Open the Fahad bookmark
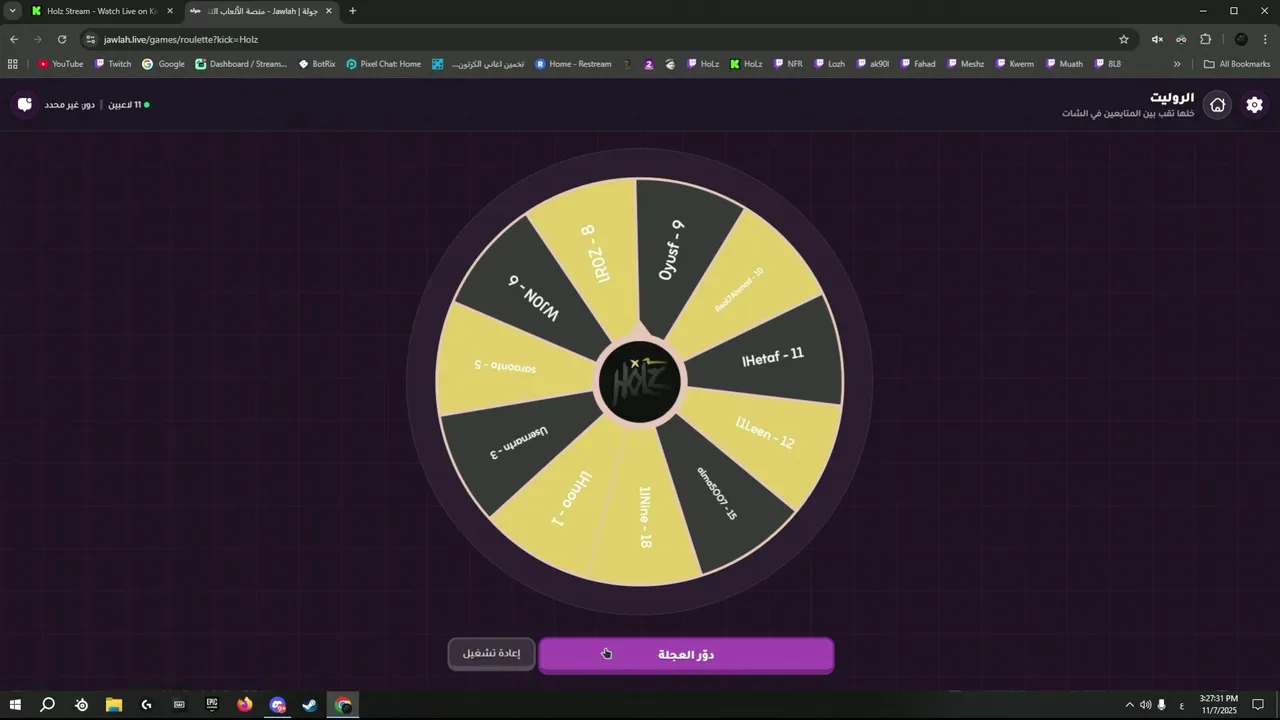 coord(917,64)
